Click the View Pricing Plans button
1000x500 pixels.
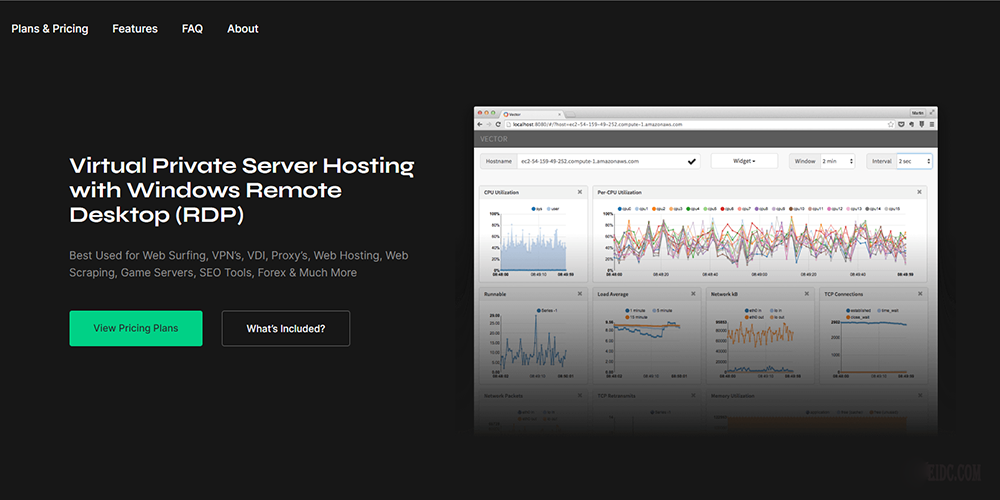[x=136, y=328]
